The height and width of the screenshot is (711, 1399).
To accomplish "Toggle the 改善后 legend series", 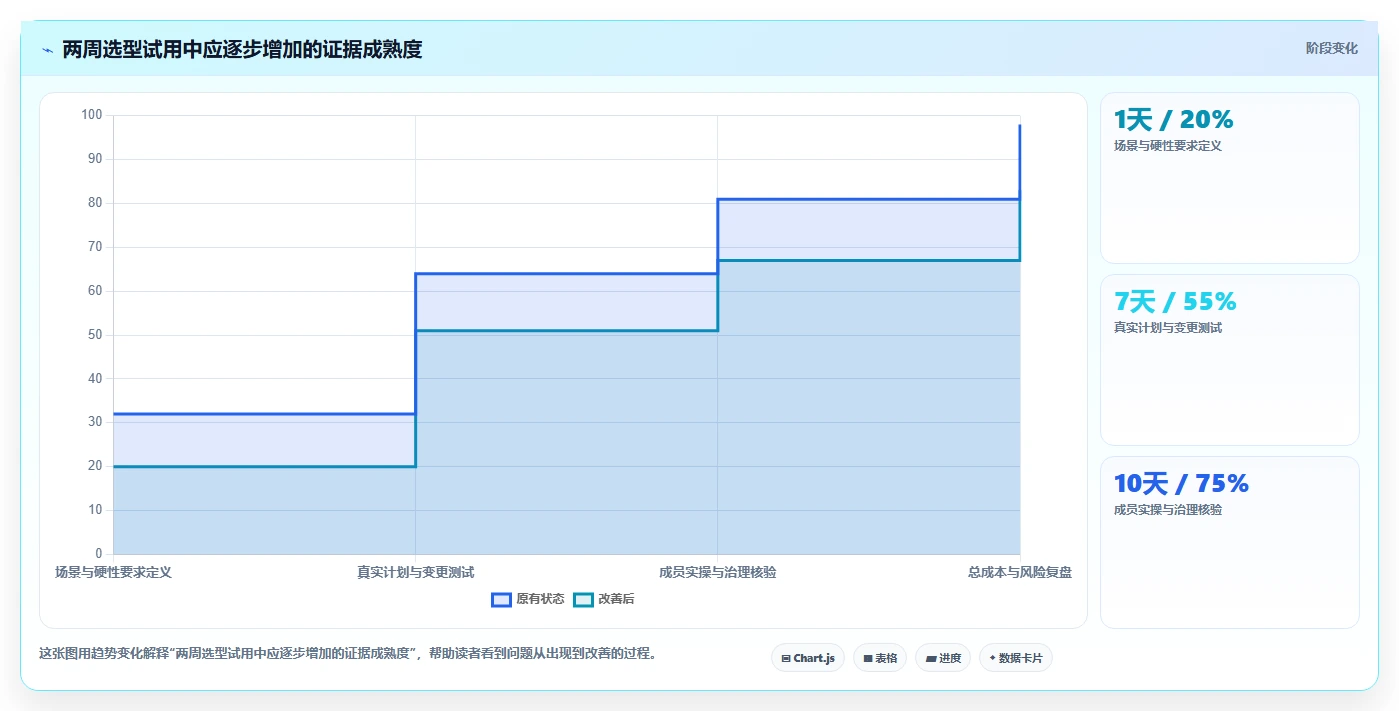I will (x=604, y=599).
